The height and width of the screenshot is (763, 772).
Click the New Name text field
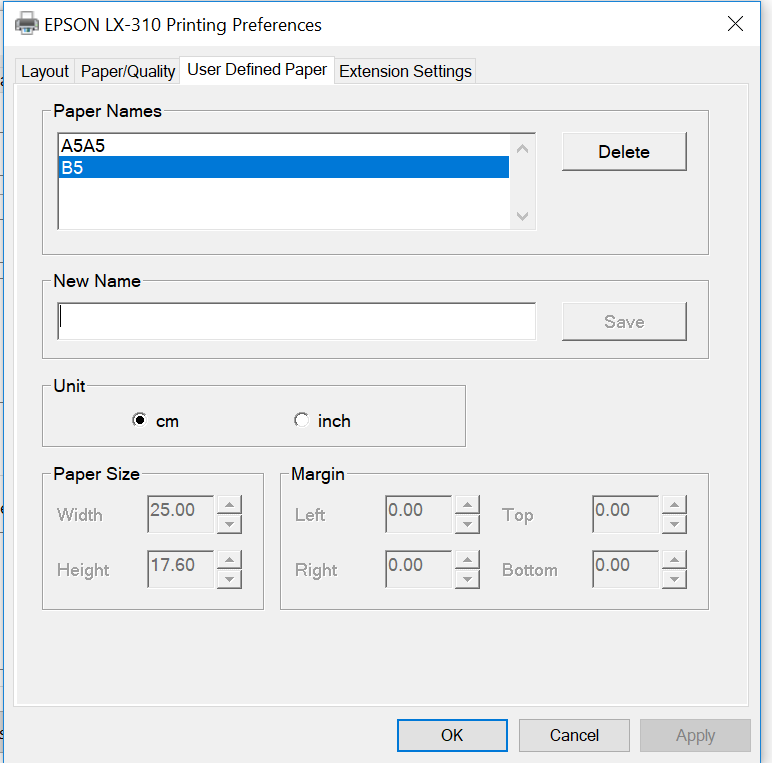coord(297,322)
